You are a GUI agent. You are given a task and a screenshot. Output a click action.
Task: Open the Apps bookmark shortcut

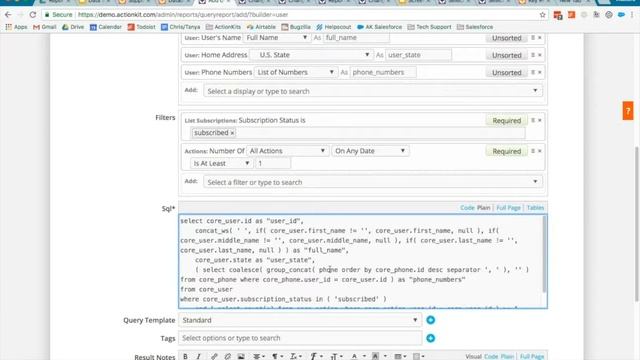(x=16, y=27)
